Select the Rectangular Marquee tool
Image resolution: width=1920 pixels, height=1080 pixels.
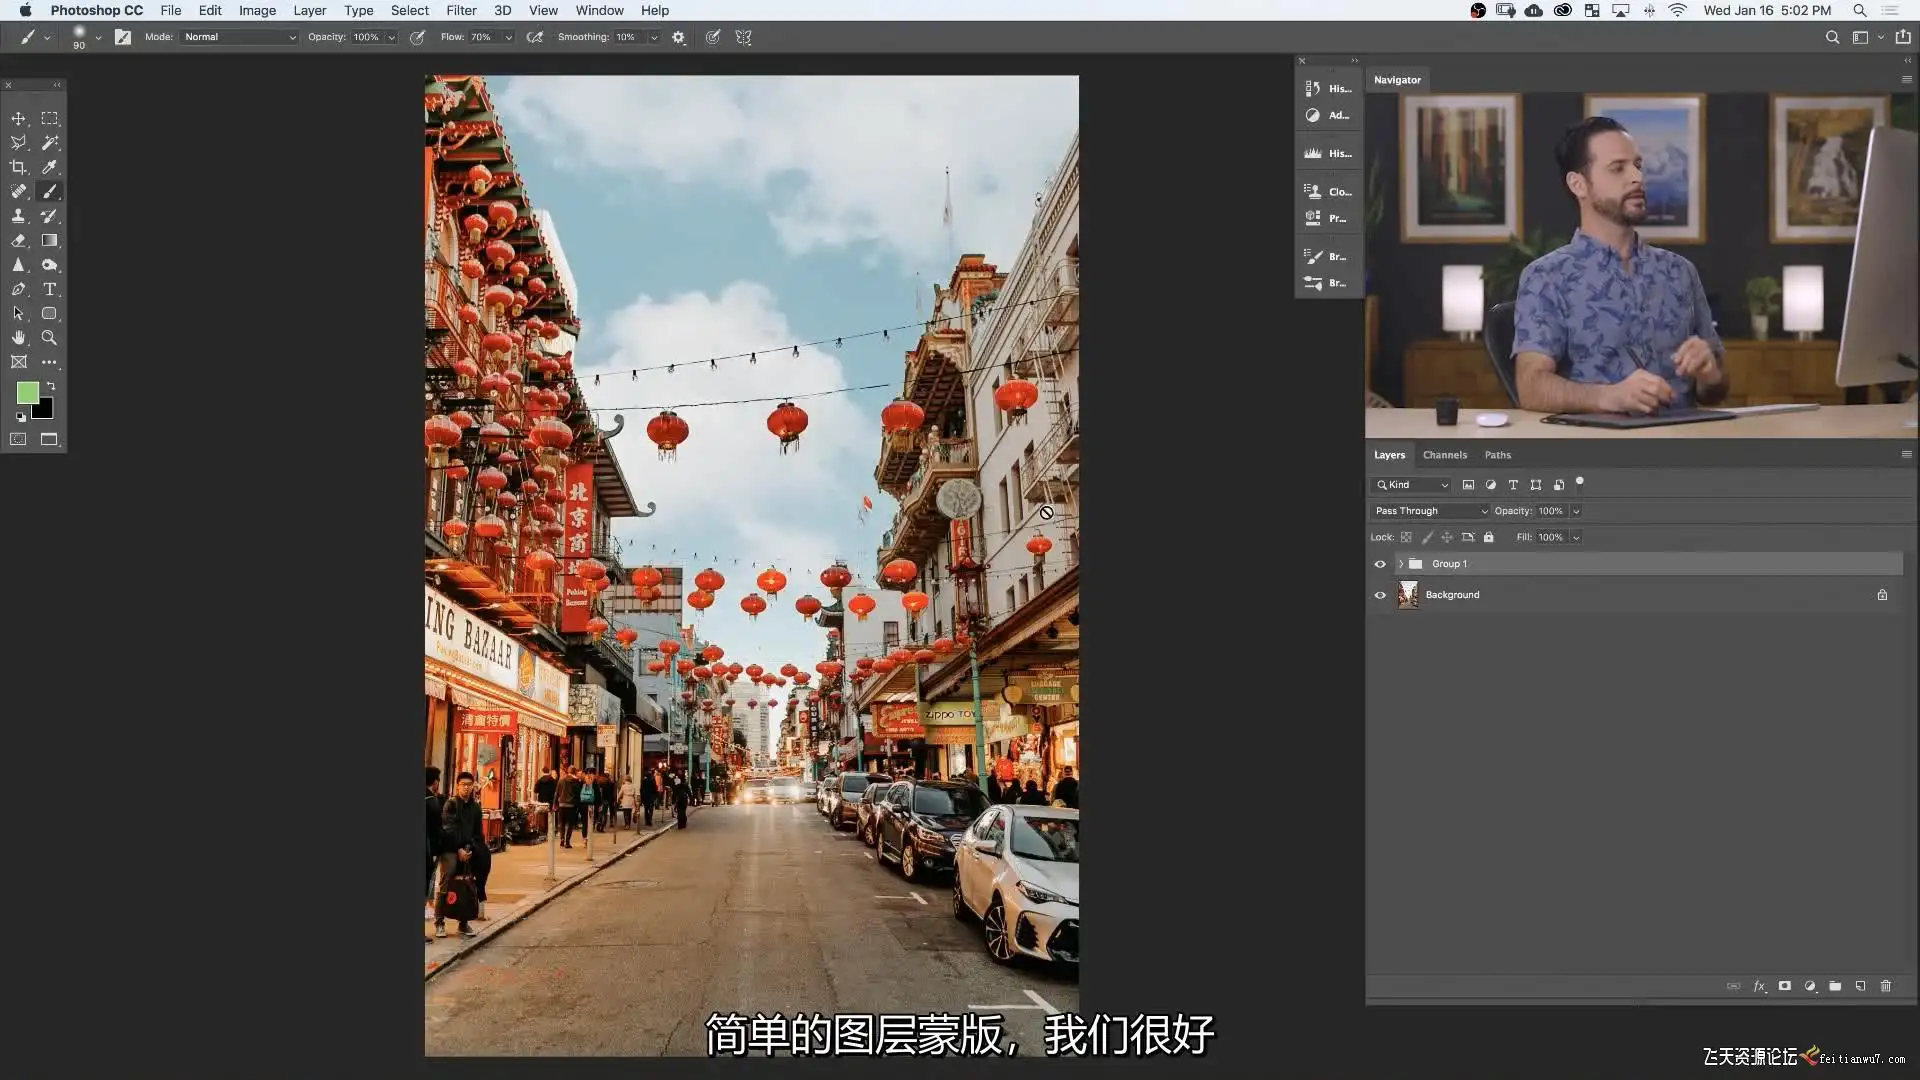point(49,118)
